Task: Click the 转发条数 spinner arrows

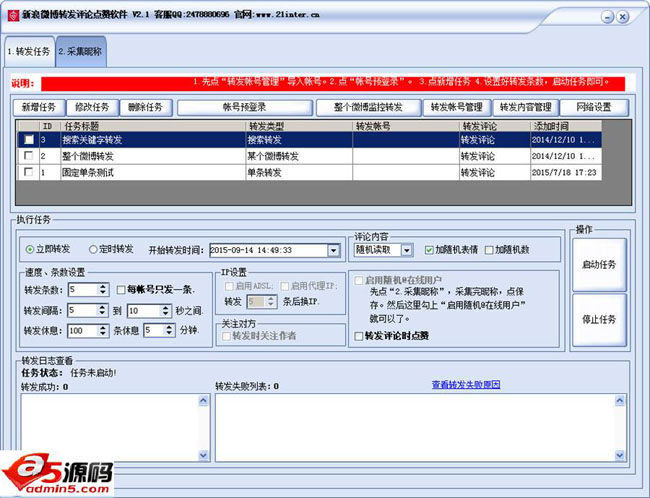Action: pyautogui.click(x=103, y=289)
